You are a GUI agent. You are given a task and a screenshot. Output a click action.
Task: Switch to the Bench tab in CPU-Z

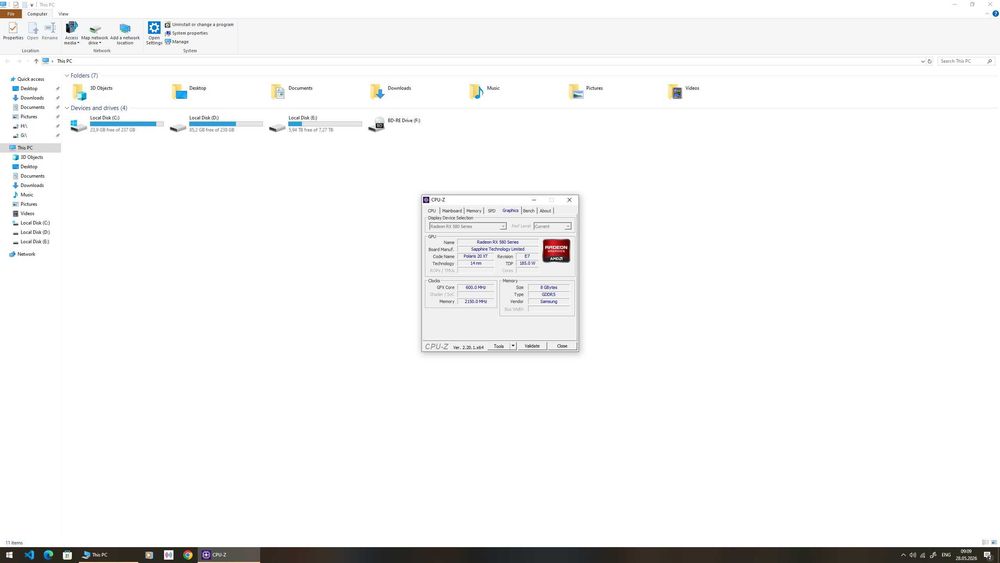tap(529, 210)
